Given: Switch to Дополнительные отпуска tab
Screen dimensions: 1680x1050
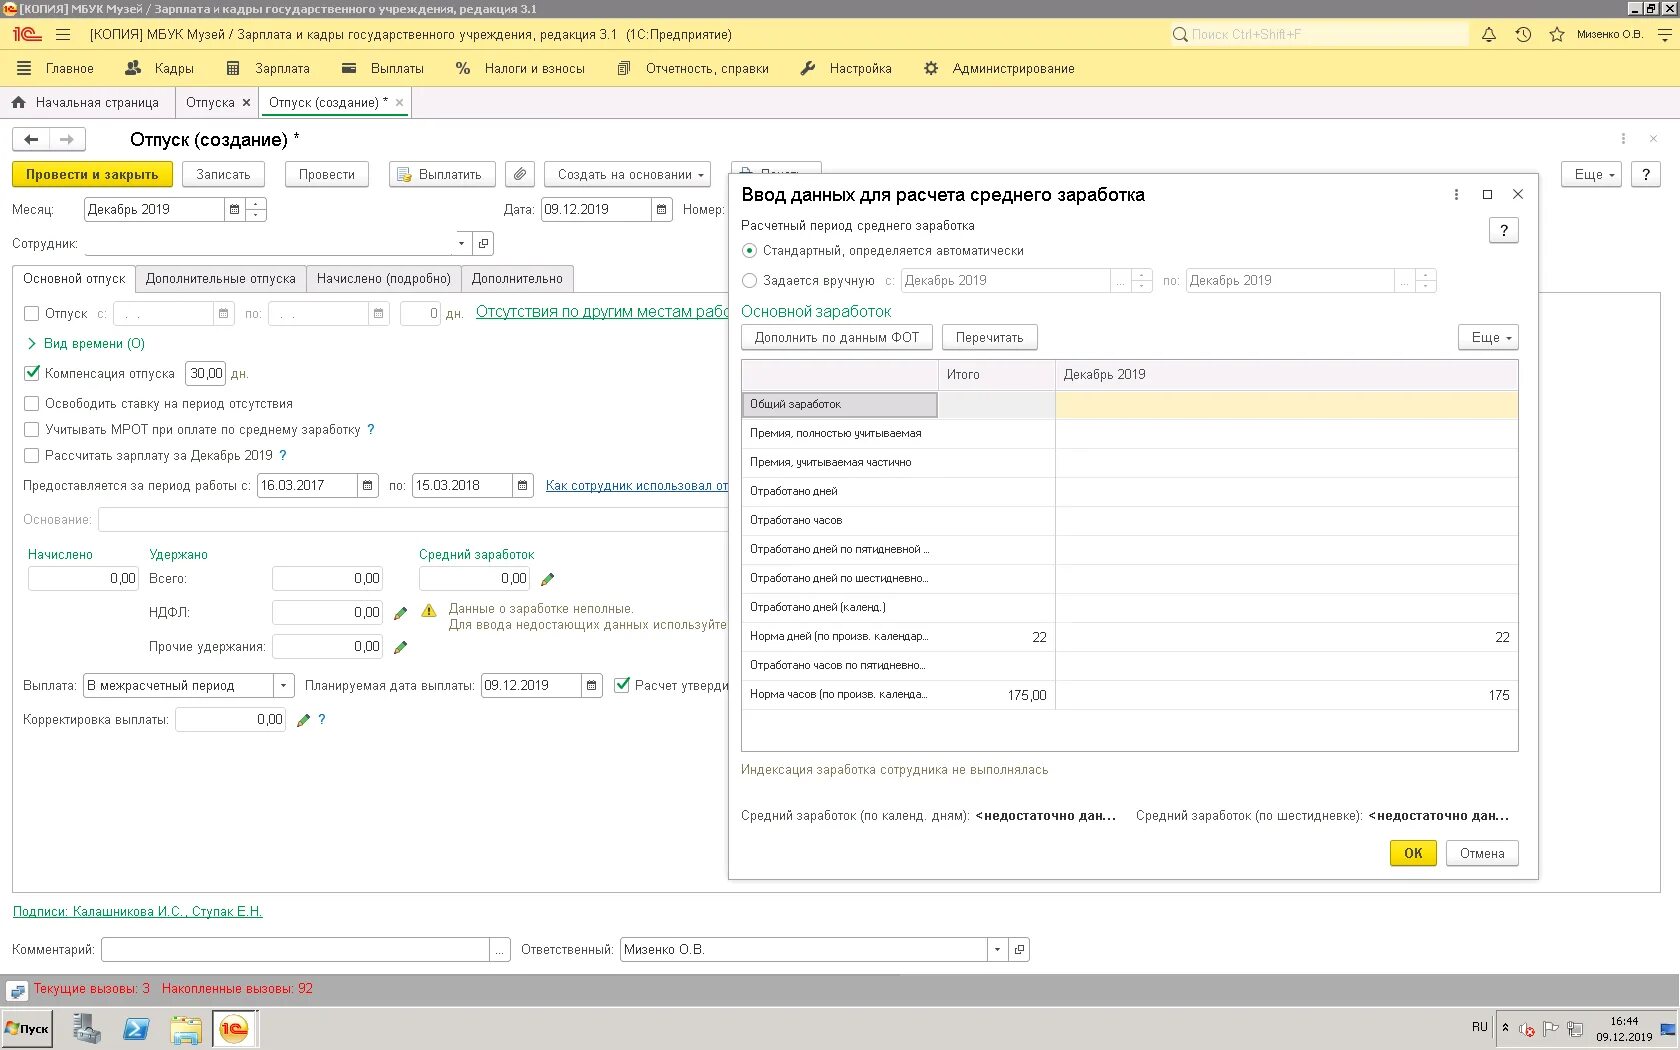Looking at the screenshot, I should click(221, 278).
